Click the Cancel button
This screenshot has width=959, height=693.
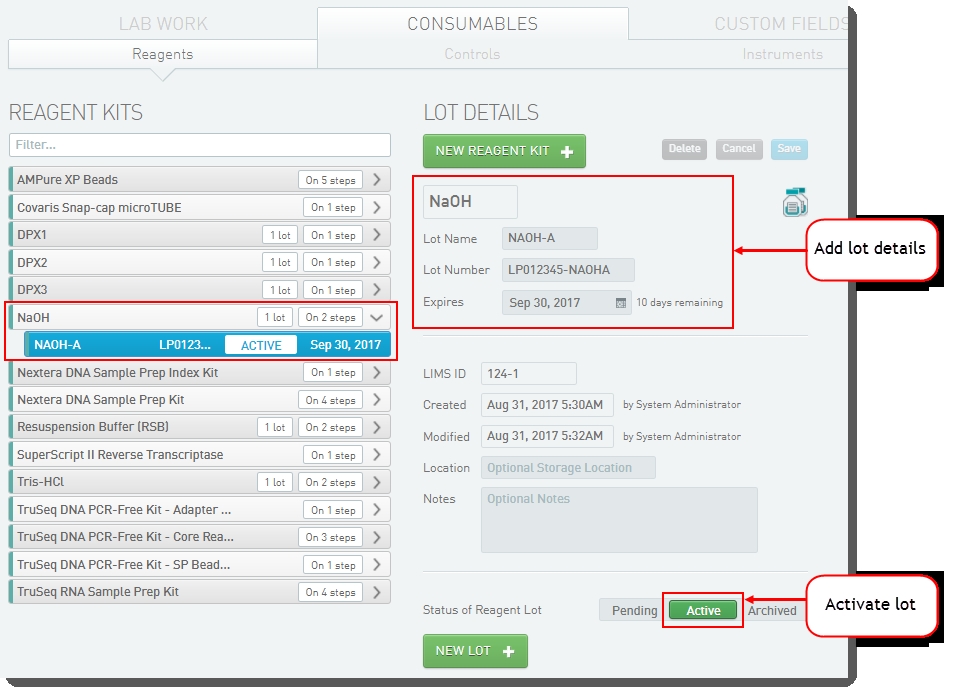tap(739, 149)
